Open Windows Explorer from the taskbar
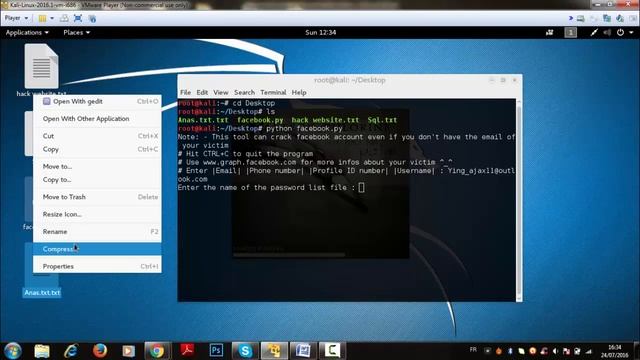 [42, 351]
